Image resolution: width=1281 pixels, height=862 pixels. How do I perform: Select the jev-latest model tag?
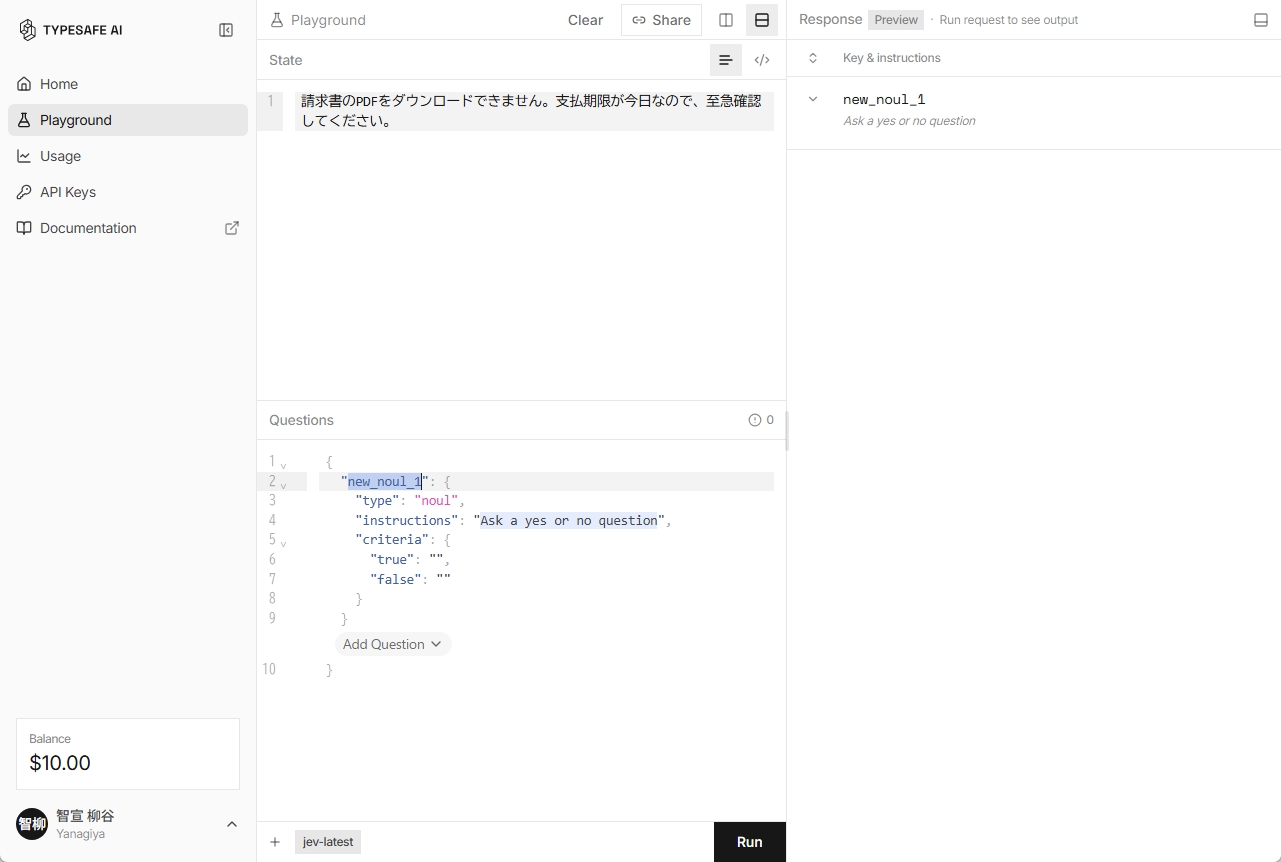(x=328, y=842)
